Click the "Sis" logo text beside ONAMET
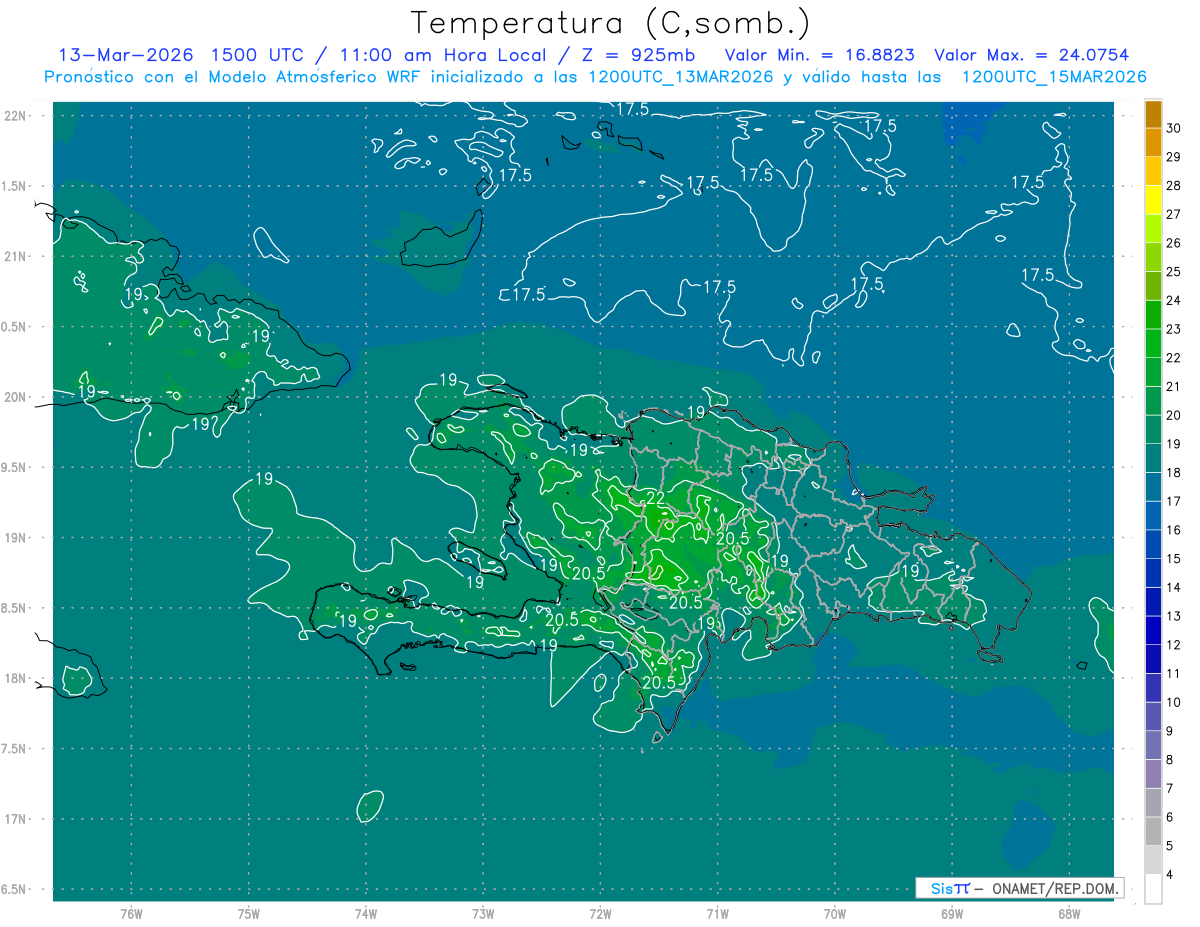The height and width of the screenshot is (927, 1200). (941, 888)
